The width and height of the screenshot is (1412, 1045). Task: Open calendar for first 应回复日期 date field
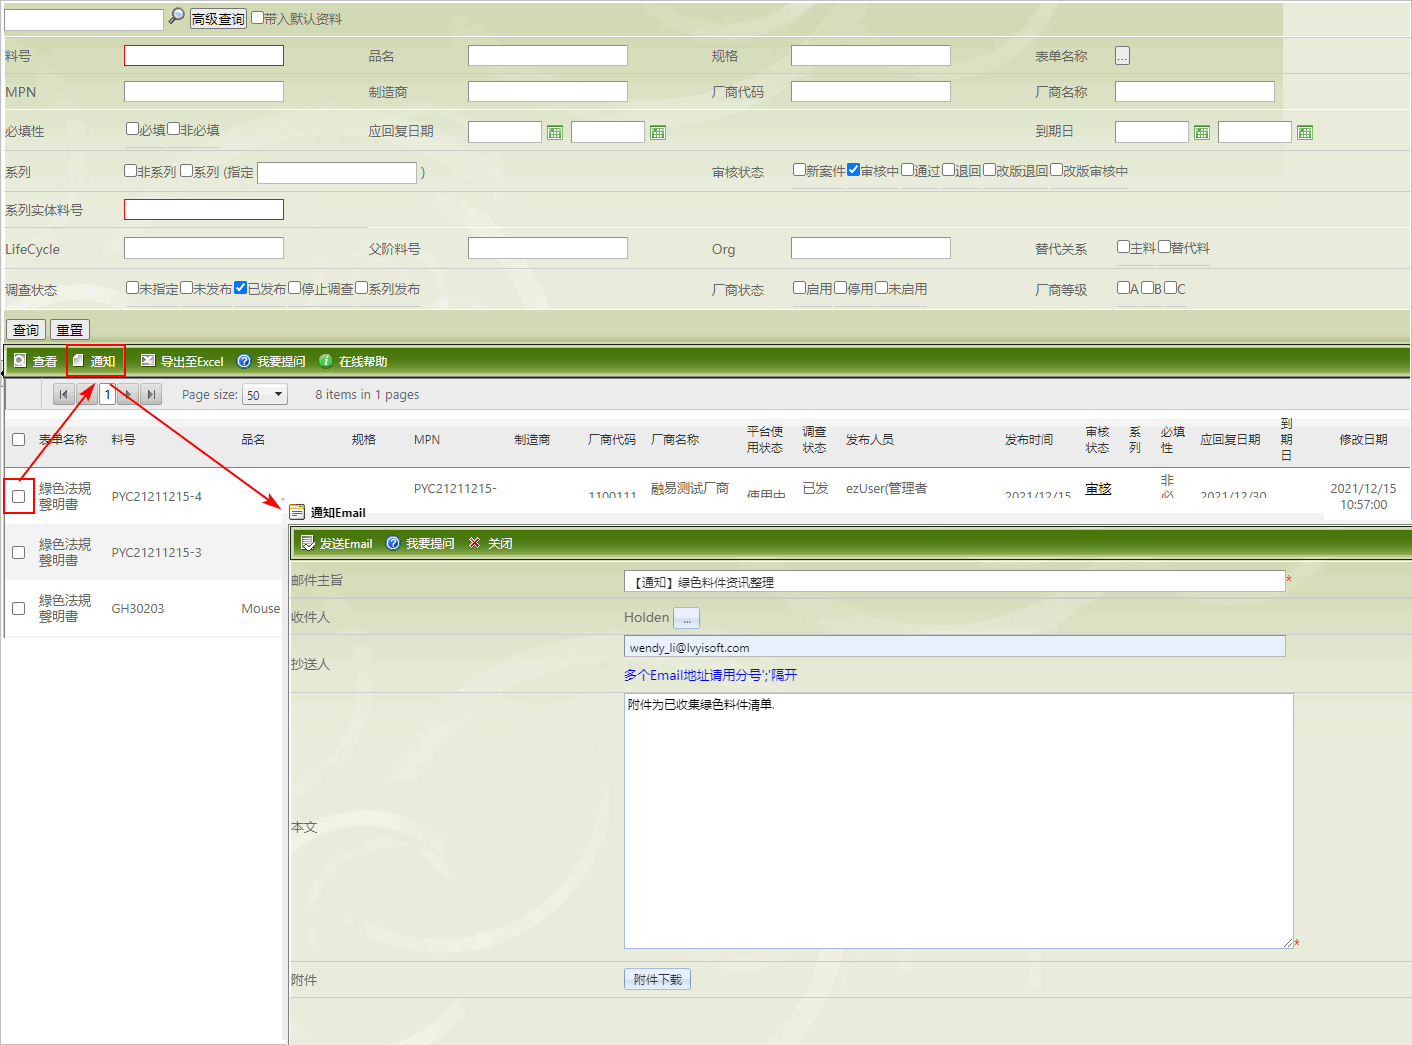click(x=555, y=132)
